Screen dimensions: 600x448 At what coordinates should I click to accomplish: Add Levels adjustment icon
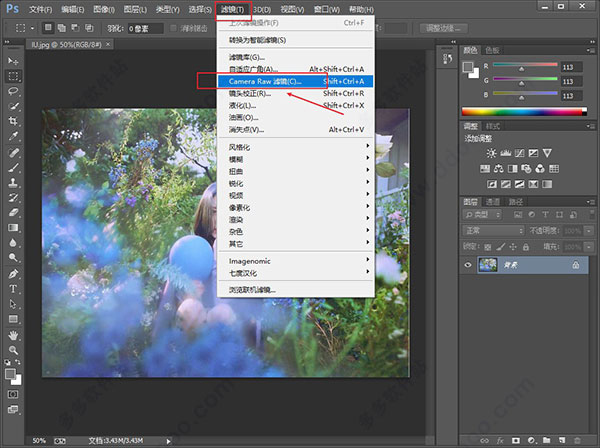[x=505, y=153]
